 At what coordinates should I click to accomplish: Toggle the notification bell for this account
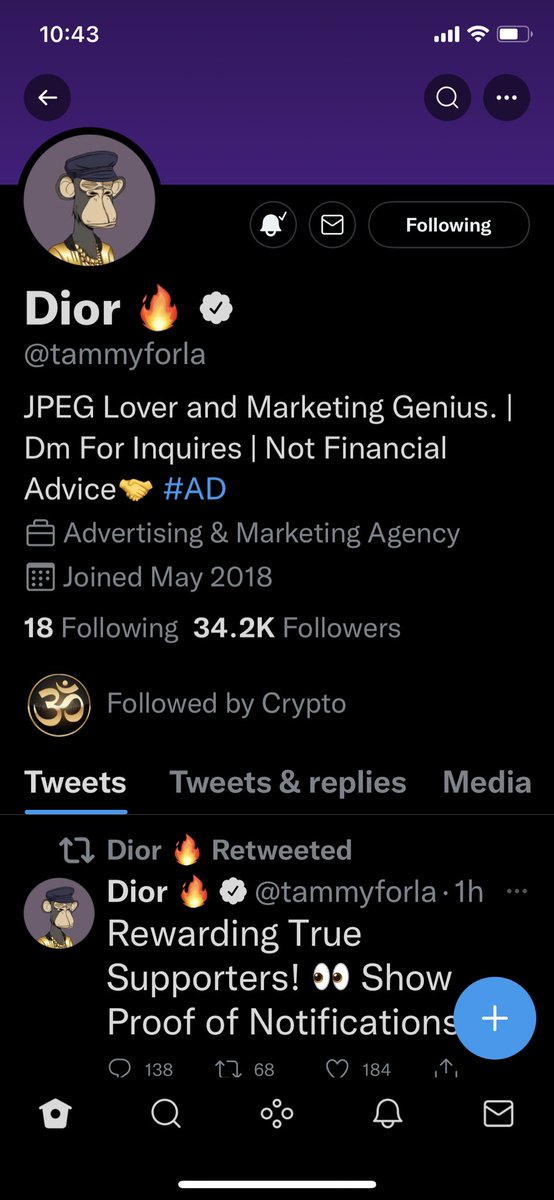tap(272, 225)
